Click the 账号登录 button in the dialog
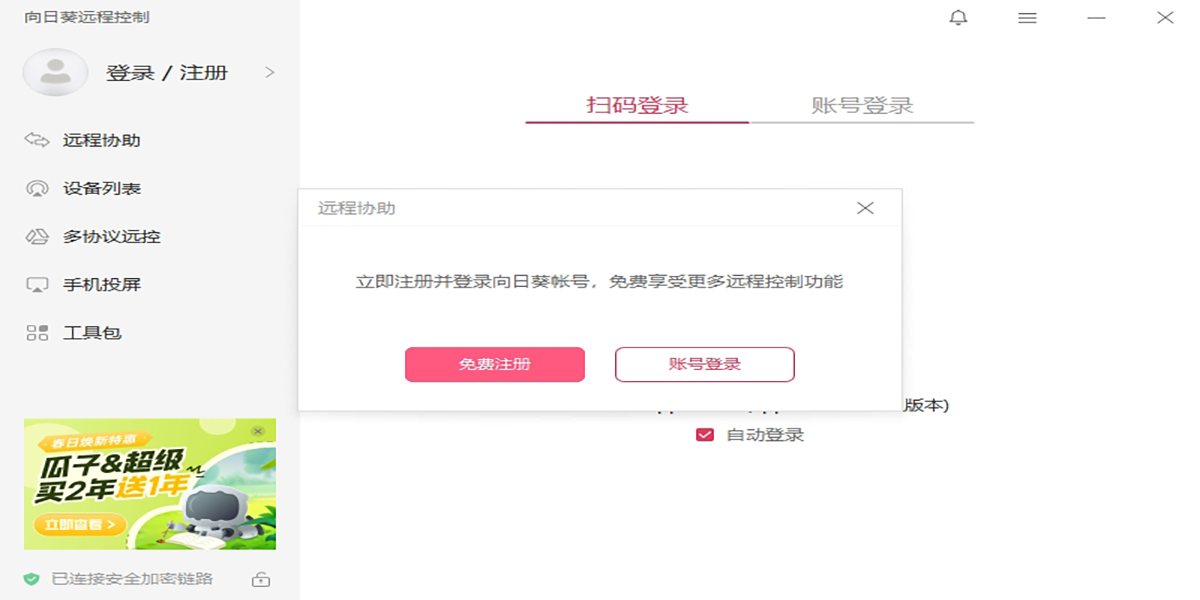 (x=704, y=364)
